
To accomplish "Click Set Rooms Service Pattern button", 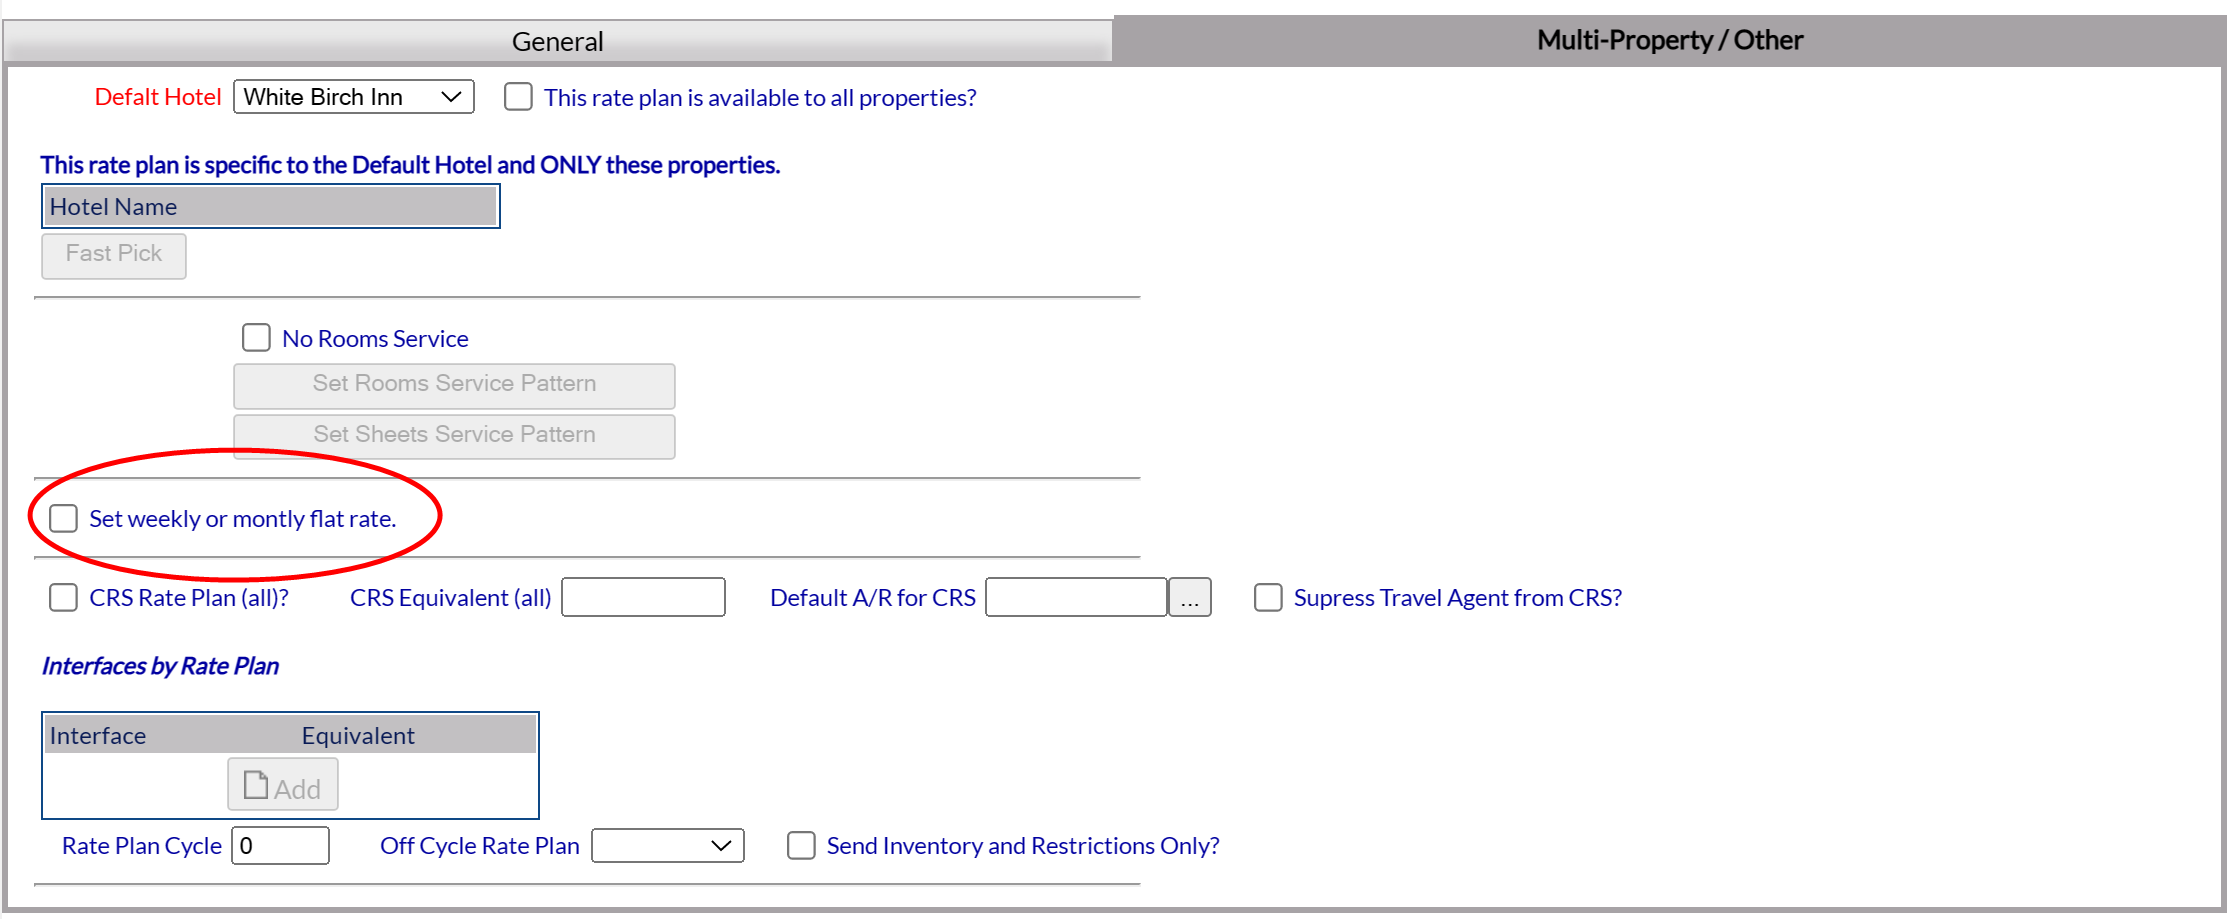I will 454,385.
